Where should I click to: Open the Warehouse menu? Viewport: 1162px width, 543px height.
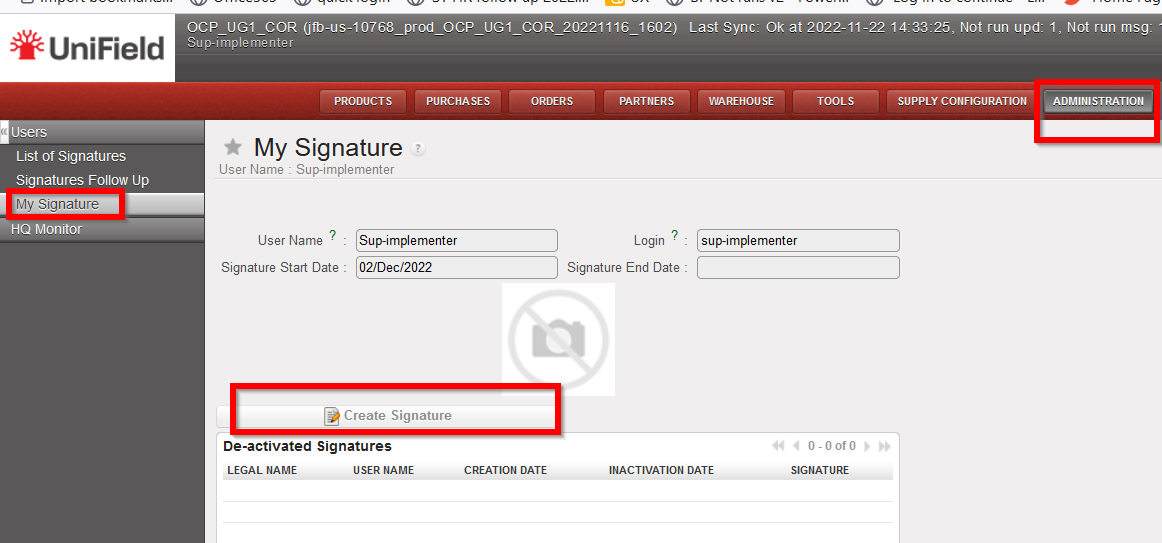pyautogui.click(x=741, y=101)
